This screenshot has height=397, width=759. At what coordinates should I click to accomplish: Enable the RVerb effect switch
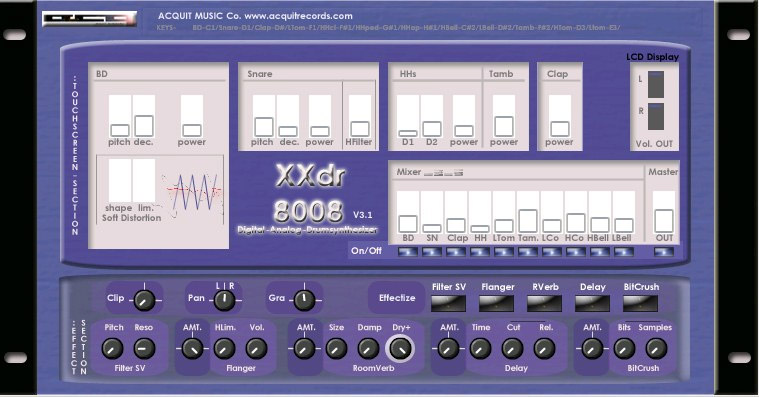(544, 304)
